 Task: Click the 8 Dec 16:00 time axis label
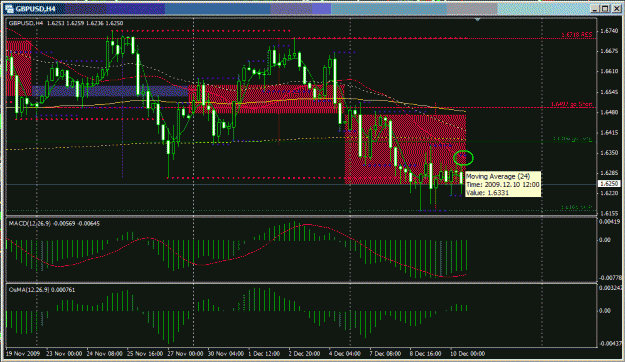click(x=425, y=354)
